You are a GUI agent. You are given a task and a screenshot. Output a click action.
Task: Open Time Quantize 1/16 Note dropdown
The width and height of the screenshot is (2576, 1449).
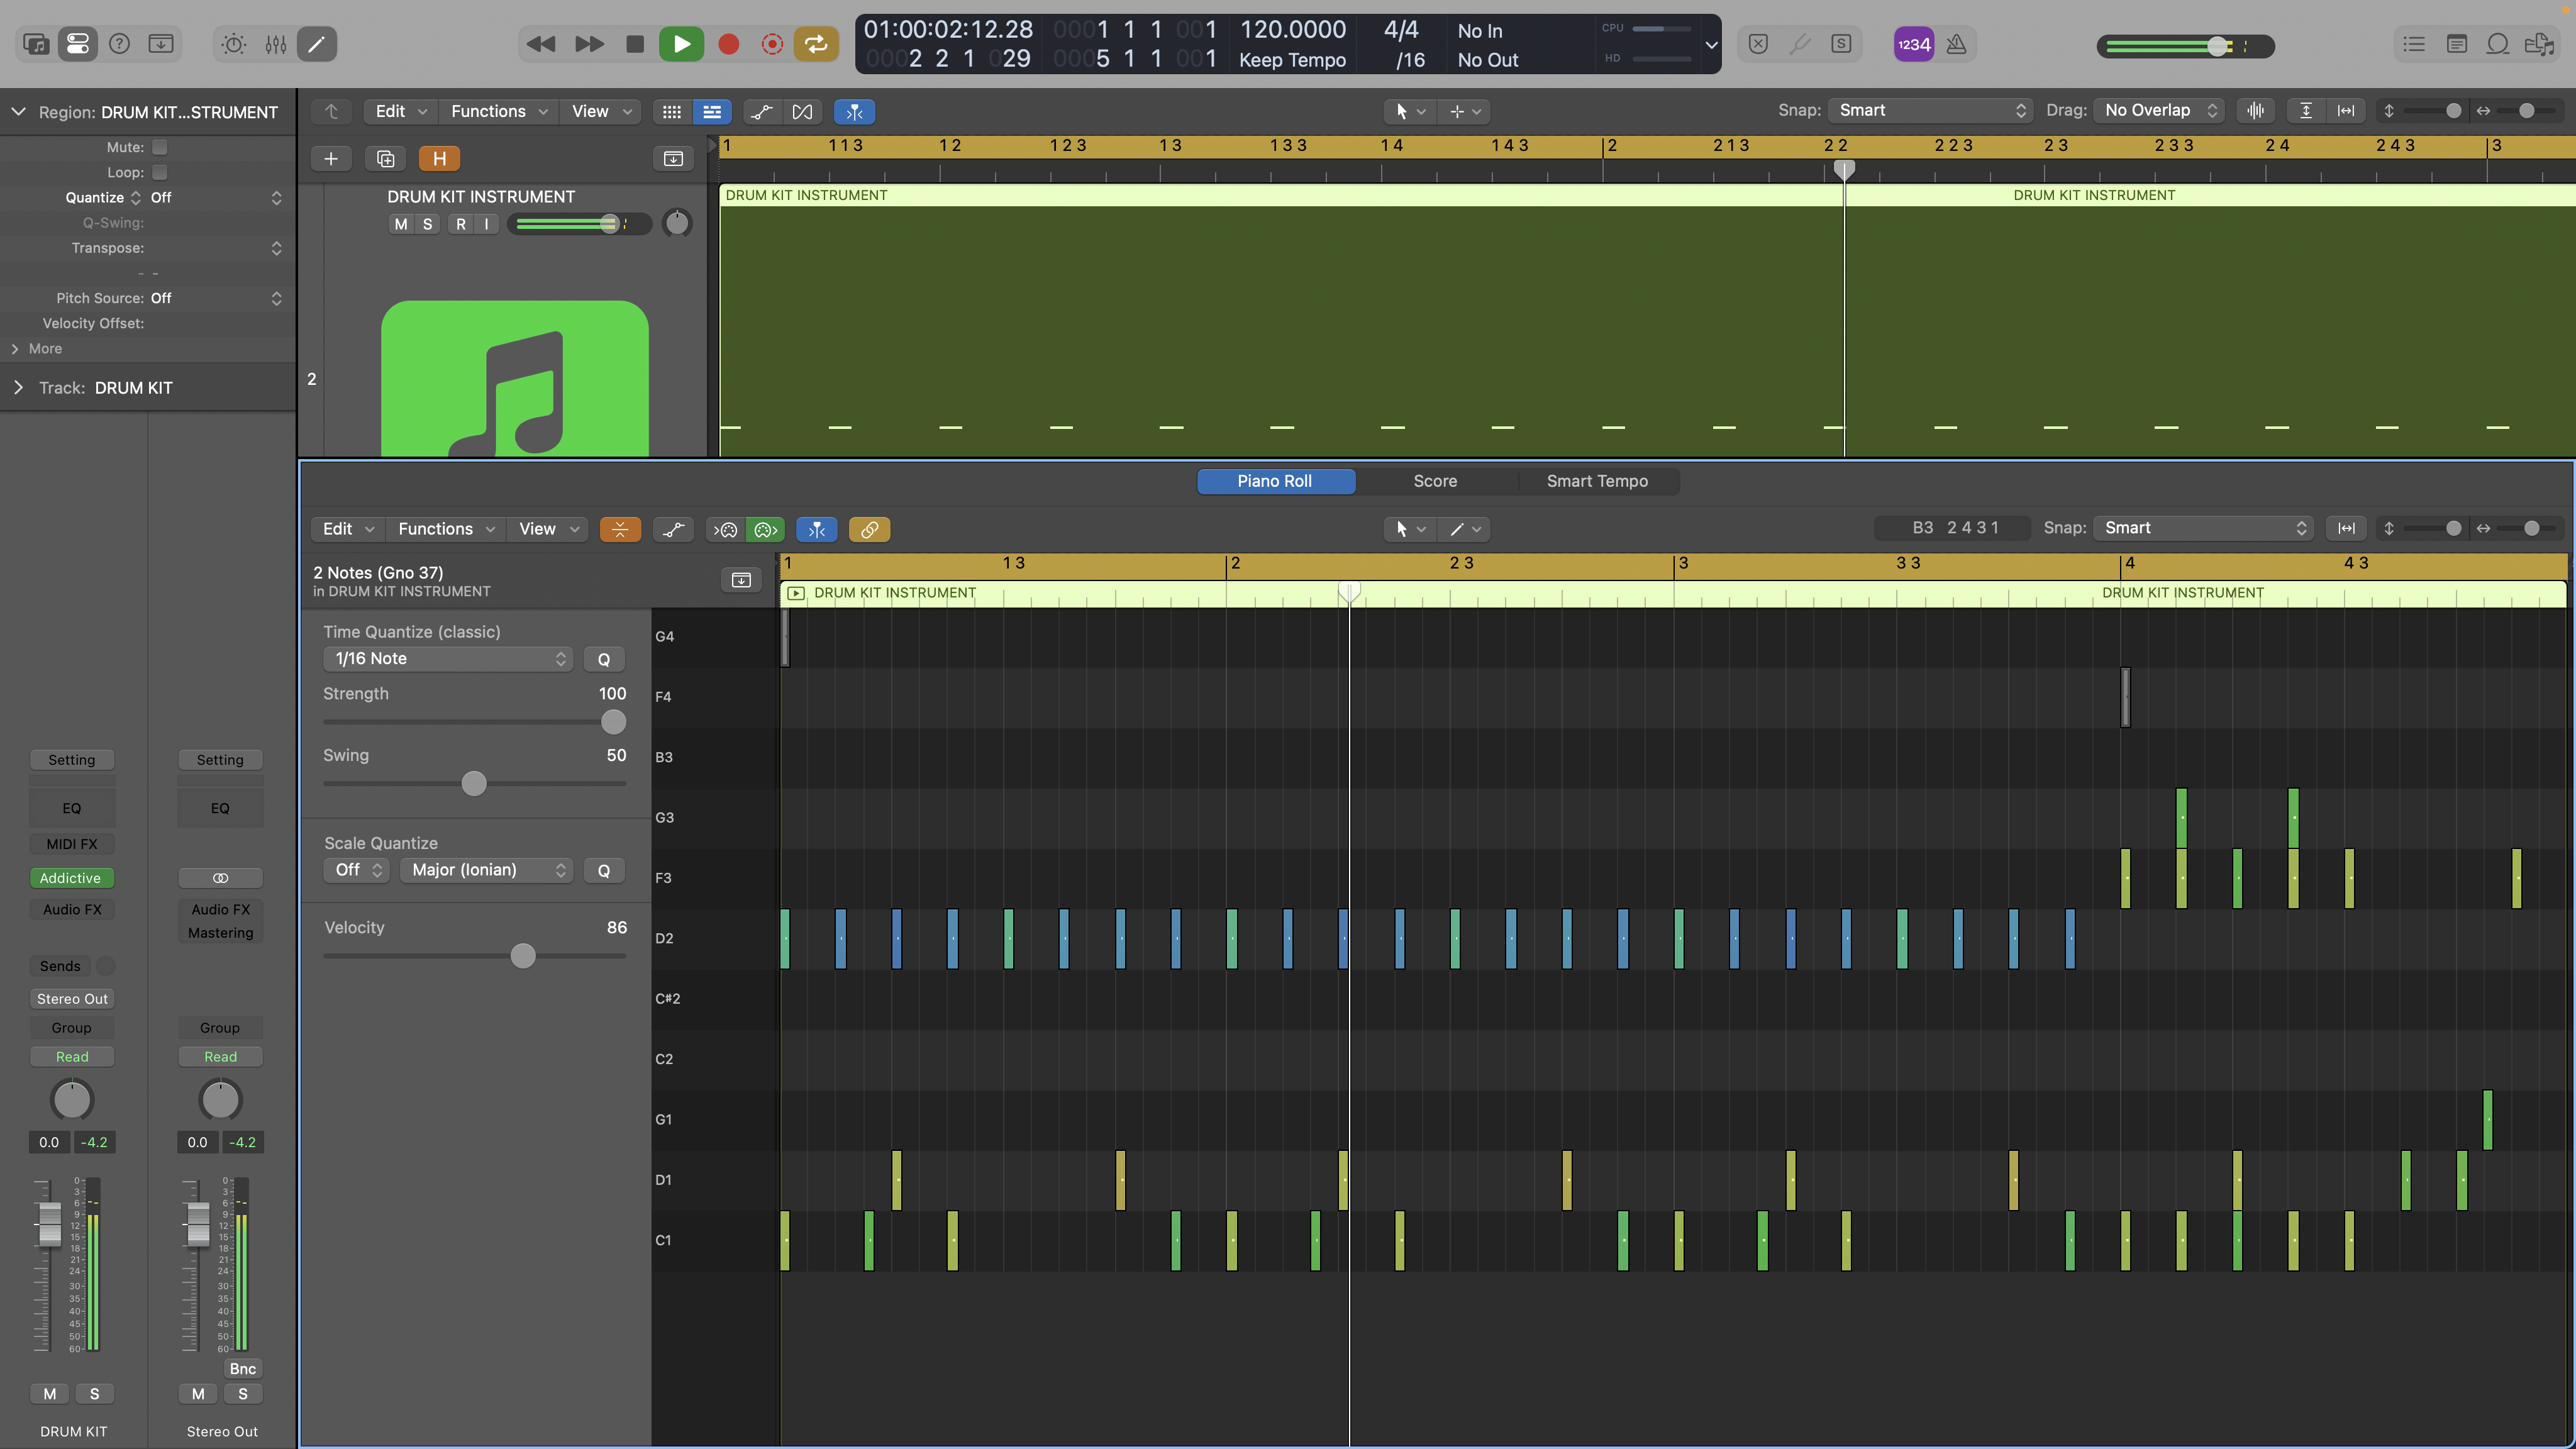448,659
